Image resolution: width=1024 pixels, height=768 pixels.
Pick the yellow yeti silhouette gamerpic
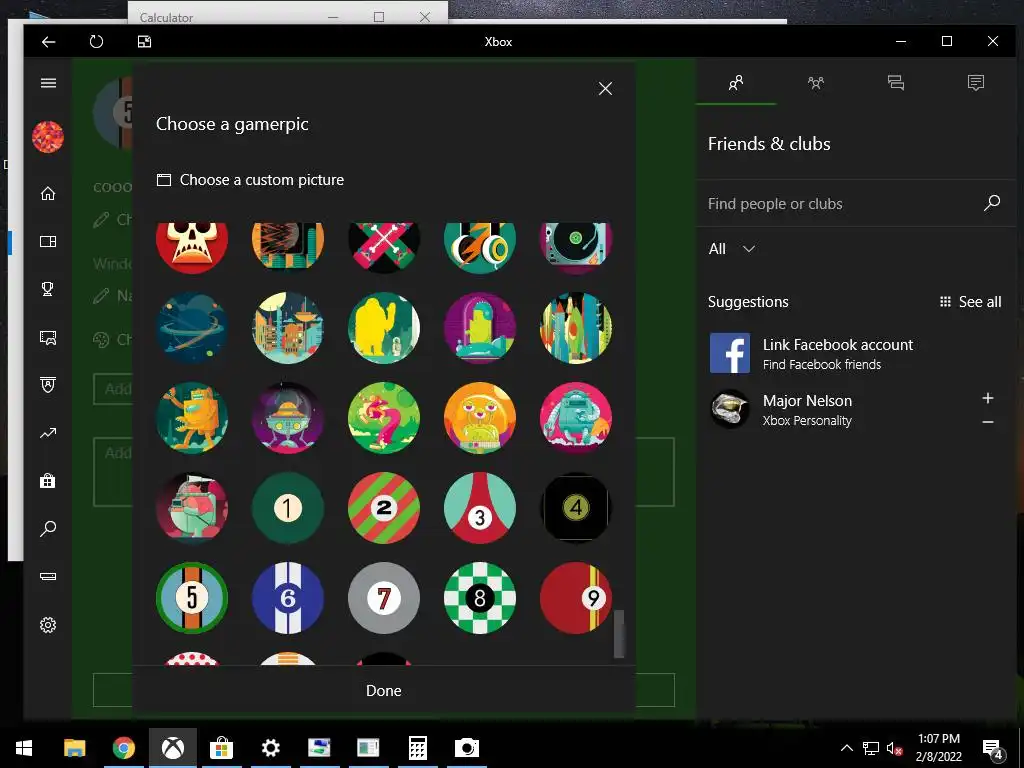[384, 328]
